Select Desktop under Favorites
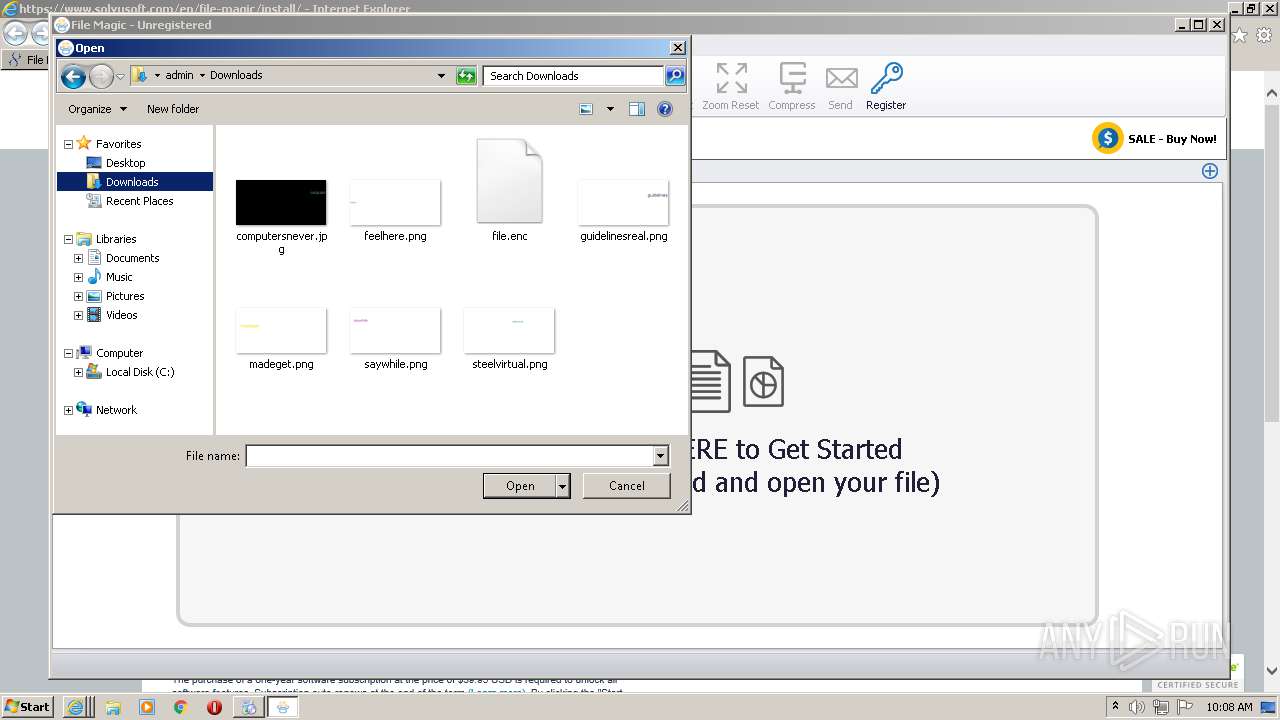This screenshot has width=1280, height=720. click(125, 163)
